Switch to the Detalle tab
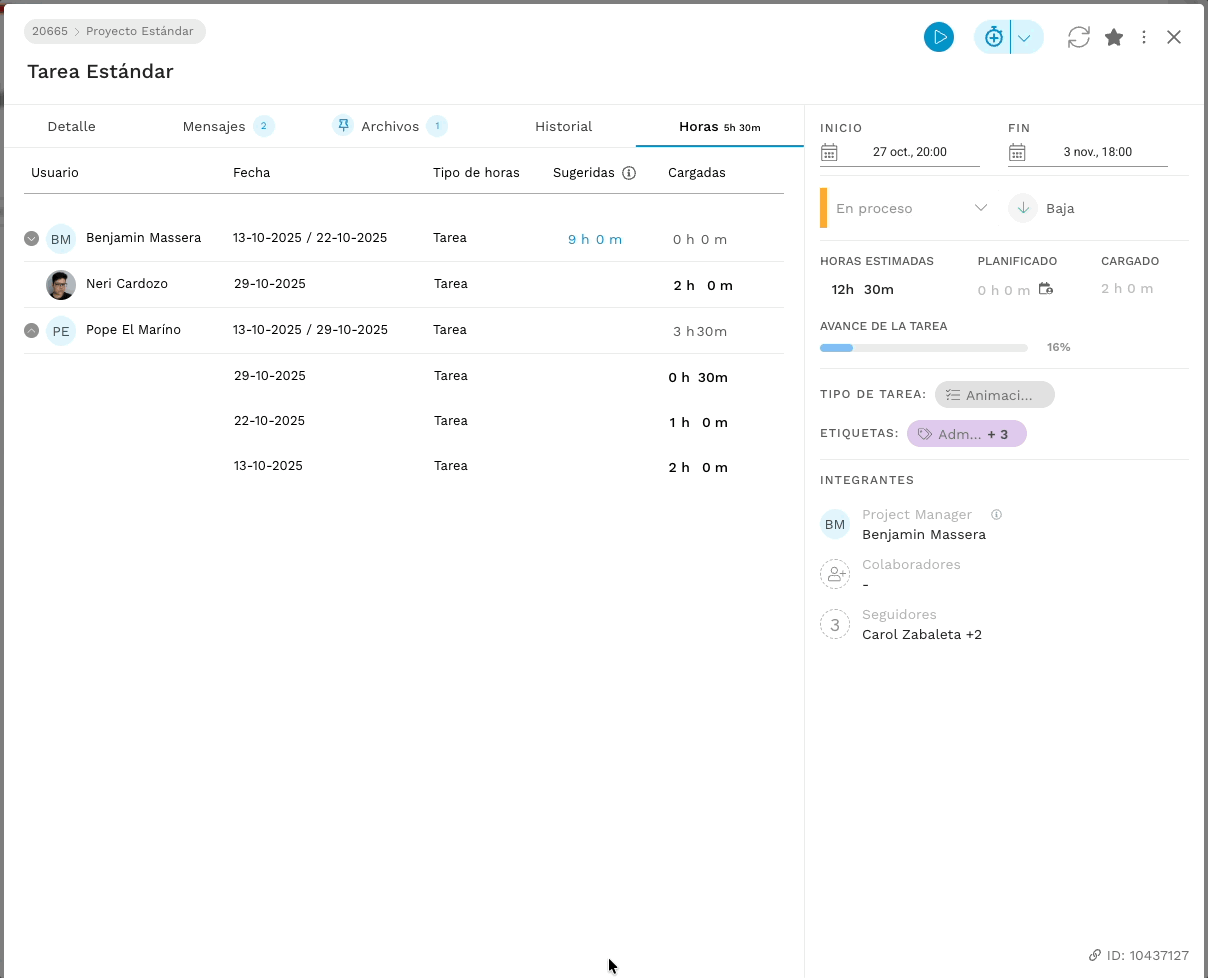 (x=72, y=127)
